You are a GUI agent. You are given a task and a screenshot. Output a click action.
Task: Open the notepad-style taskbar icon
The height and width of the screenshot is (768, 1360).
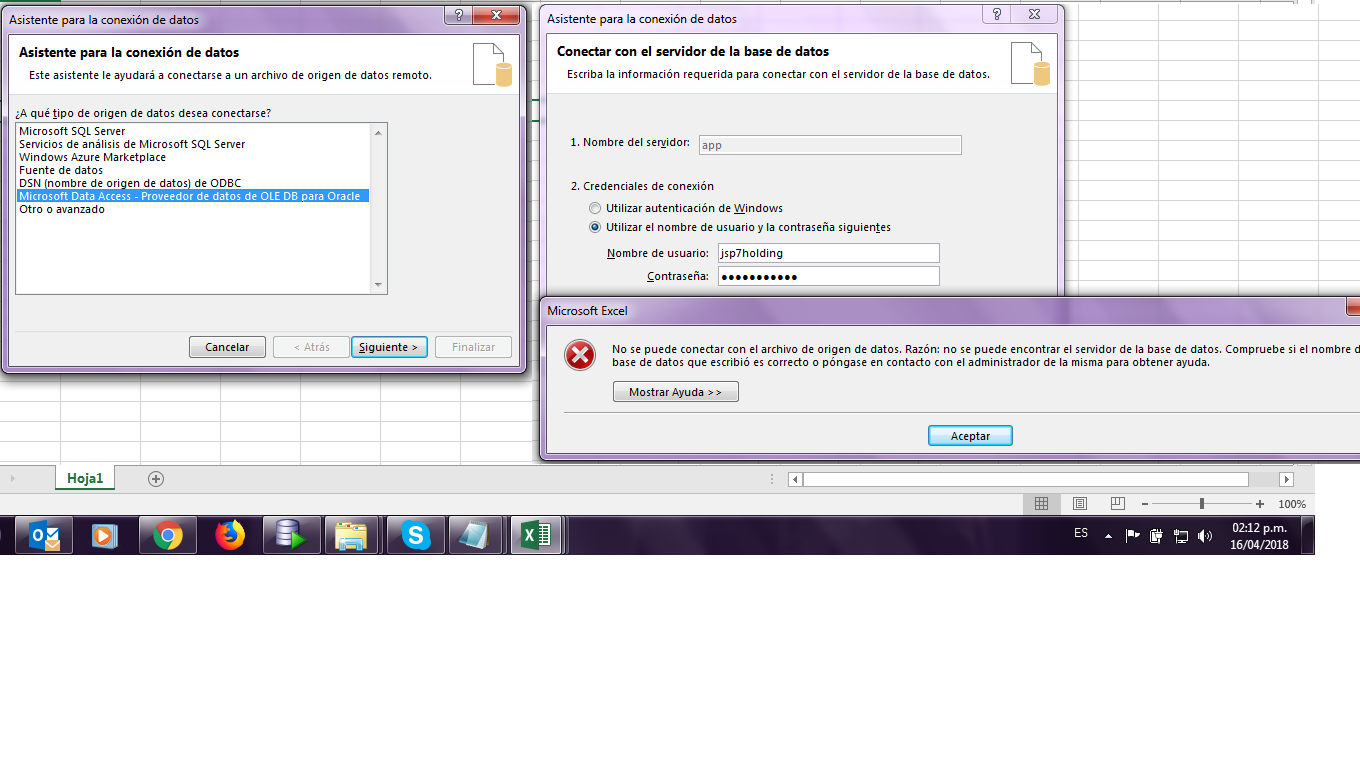tap(474, 536)
